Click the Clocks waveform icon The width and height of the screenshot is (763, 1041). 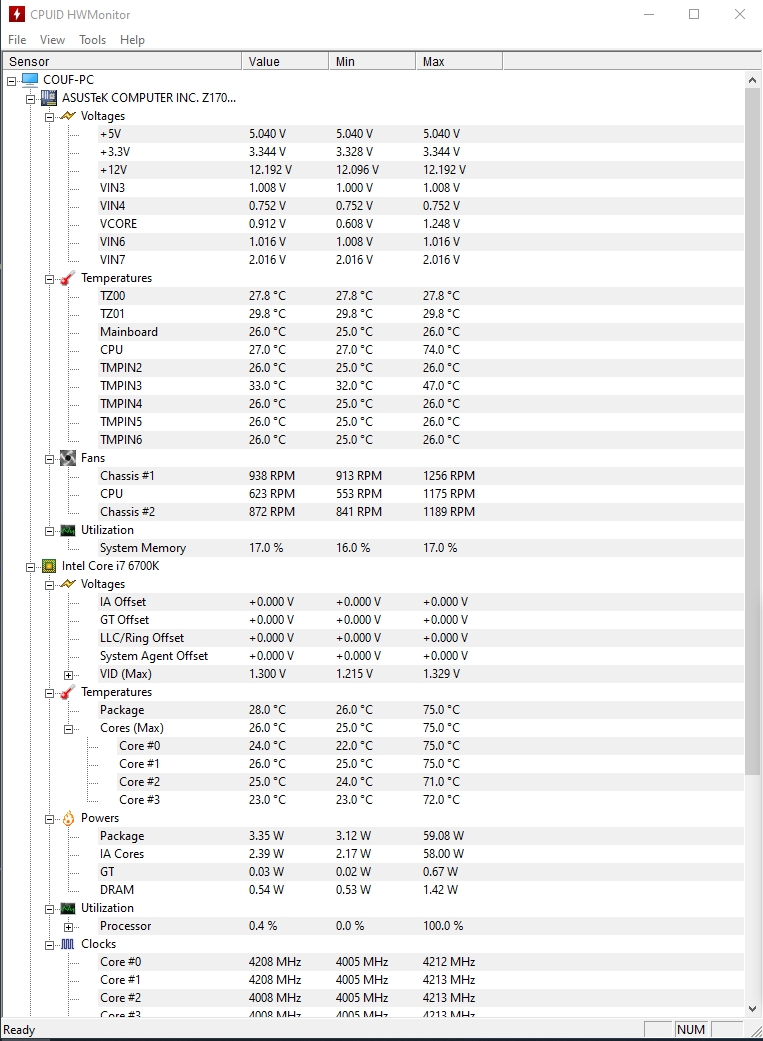pos(67,944)
